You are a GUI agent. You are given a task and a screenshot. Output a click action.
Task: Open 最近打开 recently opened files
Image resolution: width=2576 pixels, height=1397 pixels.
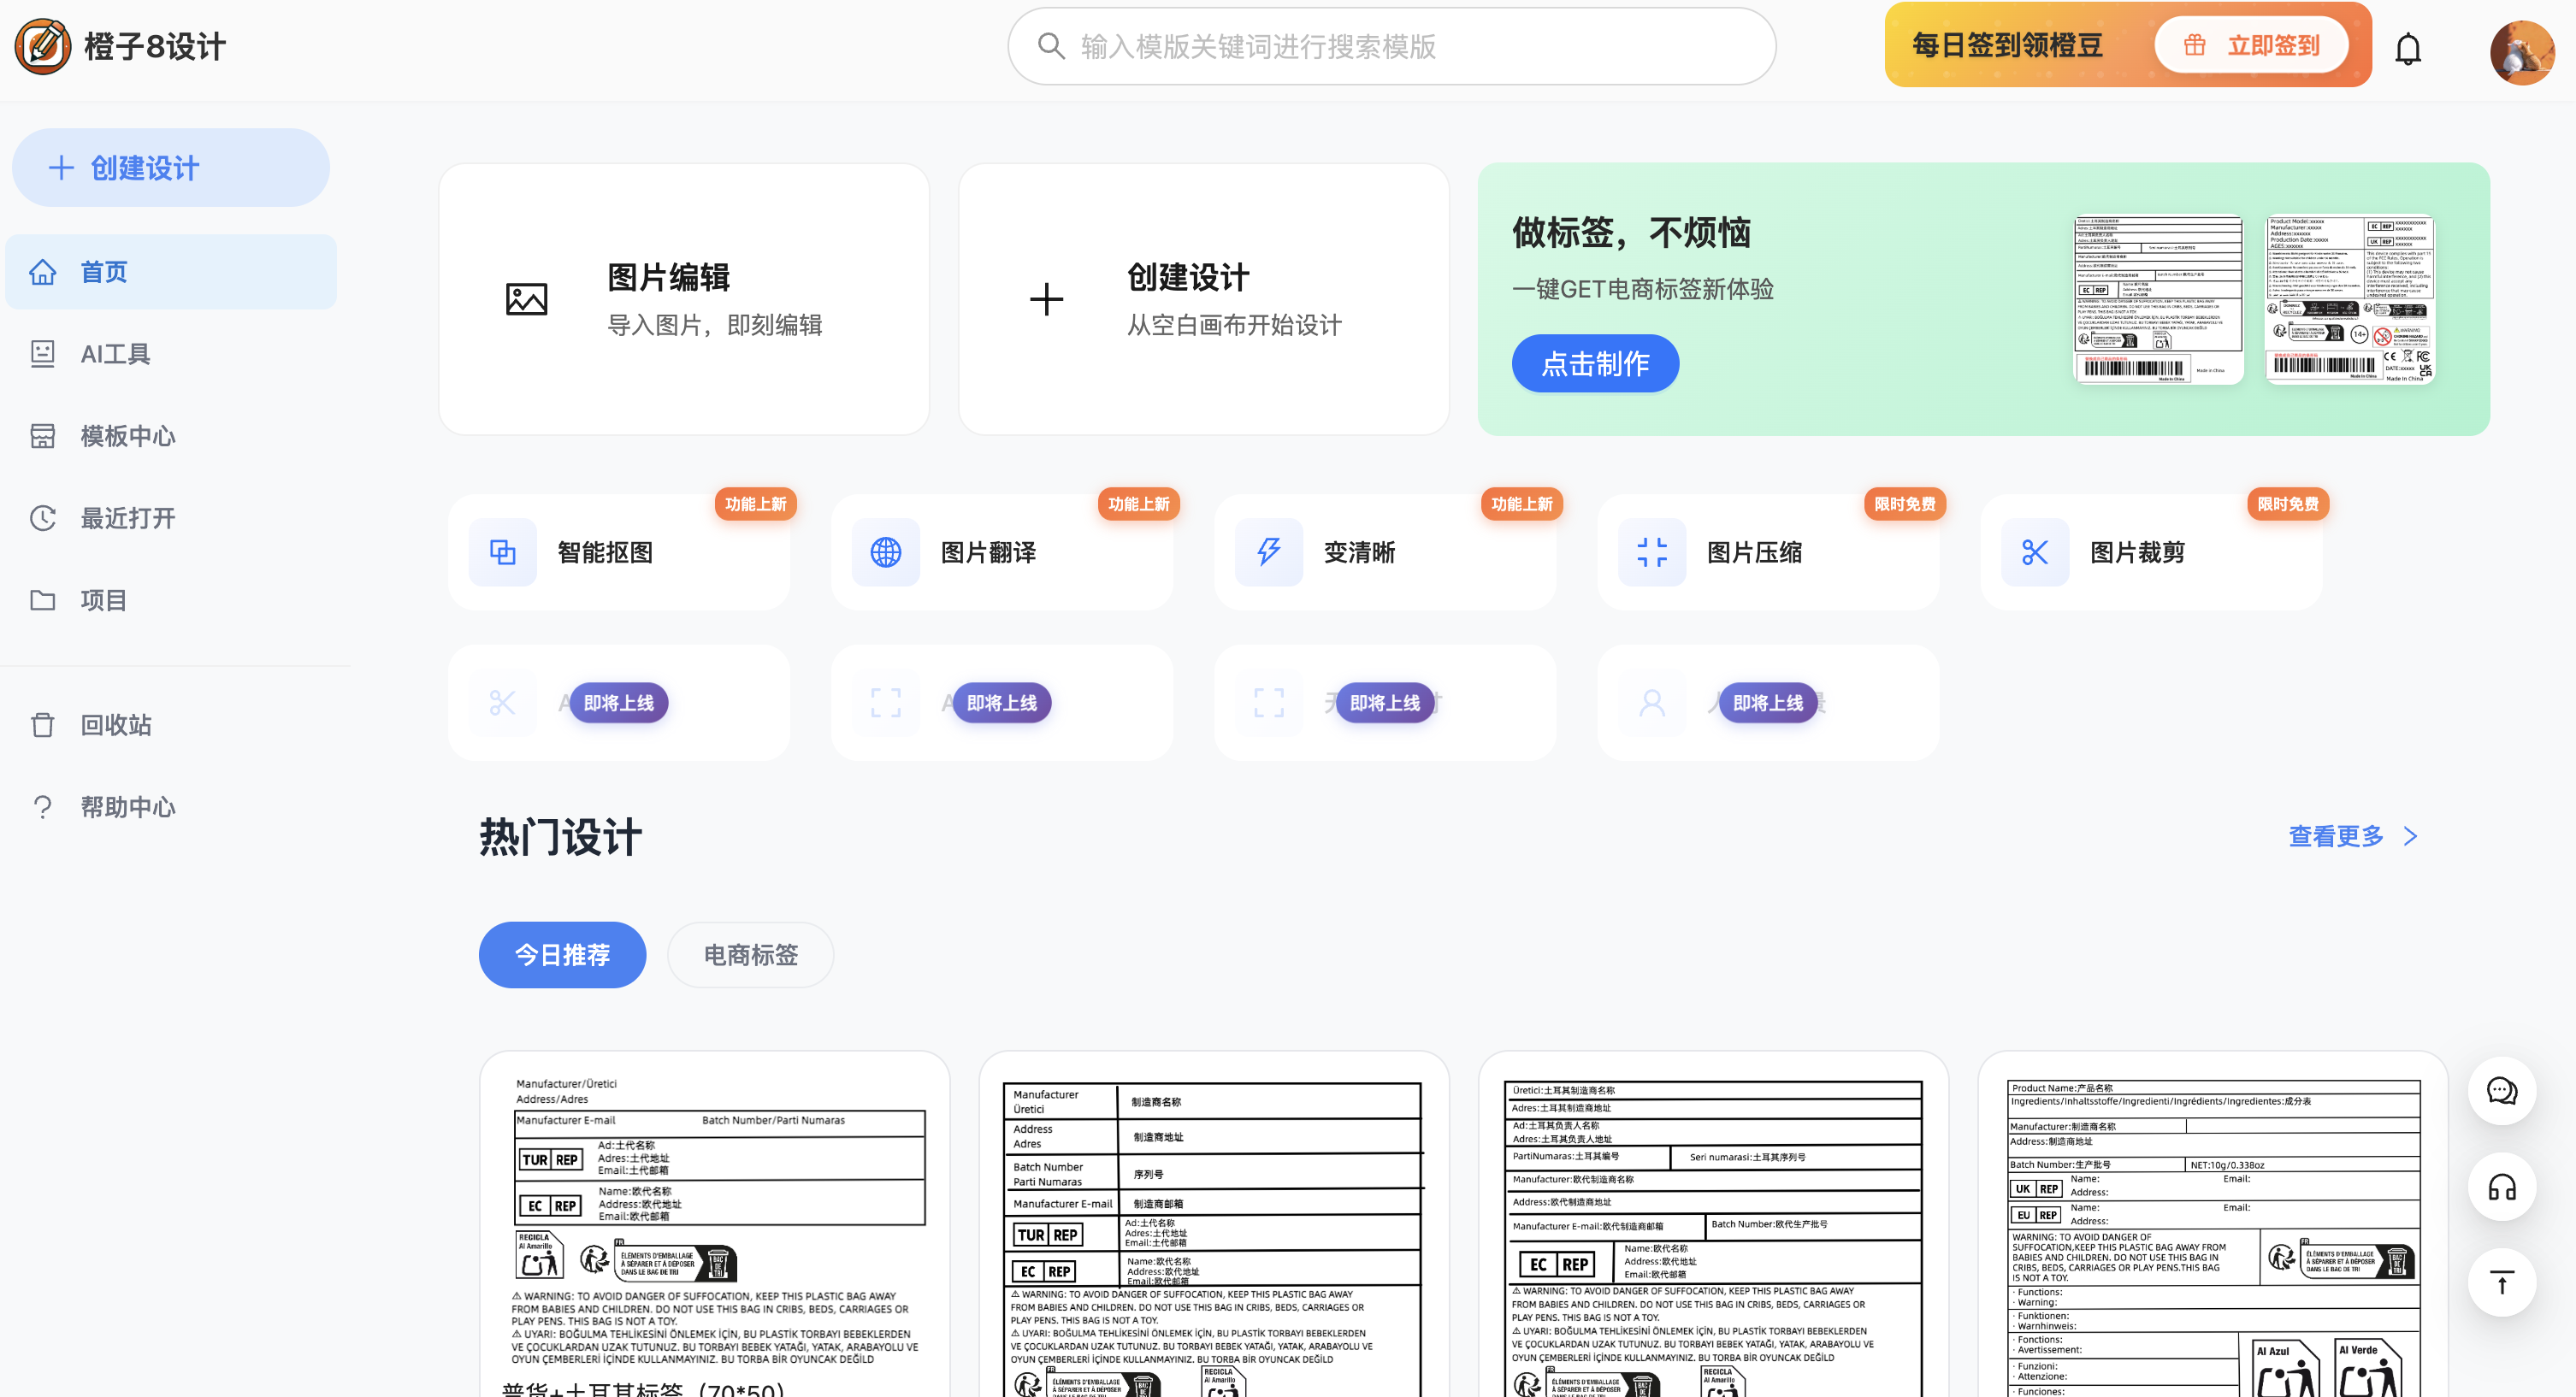128,518
